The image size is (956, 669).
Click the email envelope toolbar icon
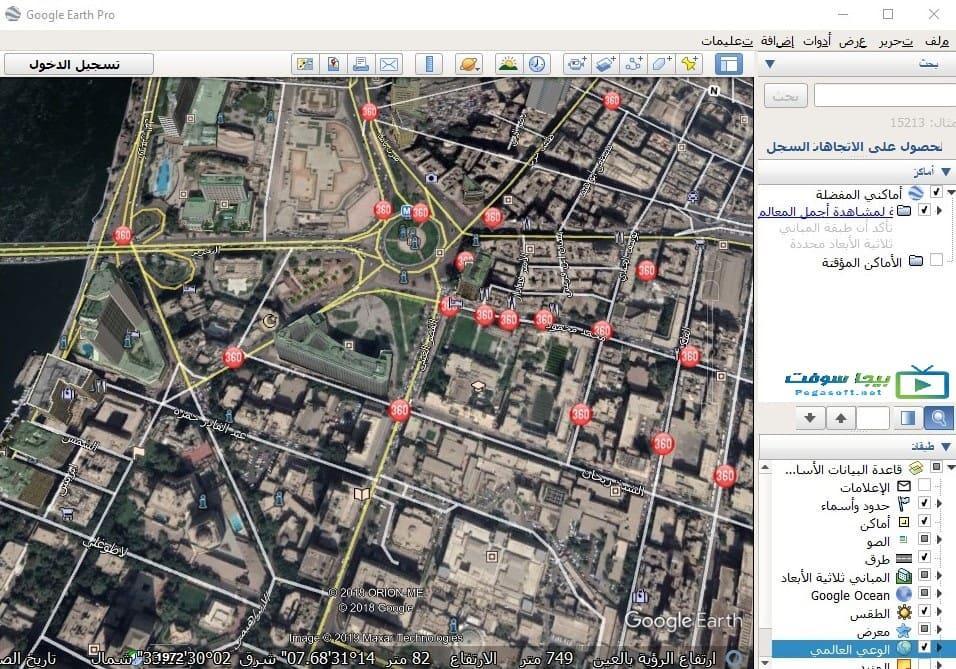coord(389,64)
